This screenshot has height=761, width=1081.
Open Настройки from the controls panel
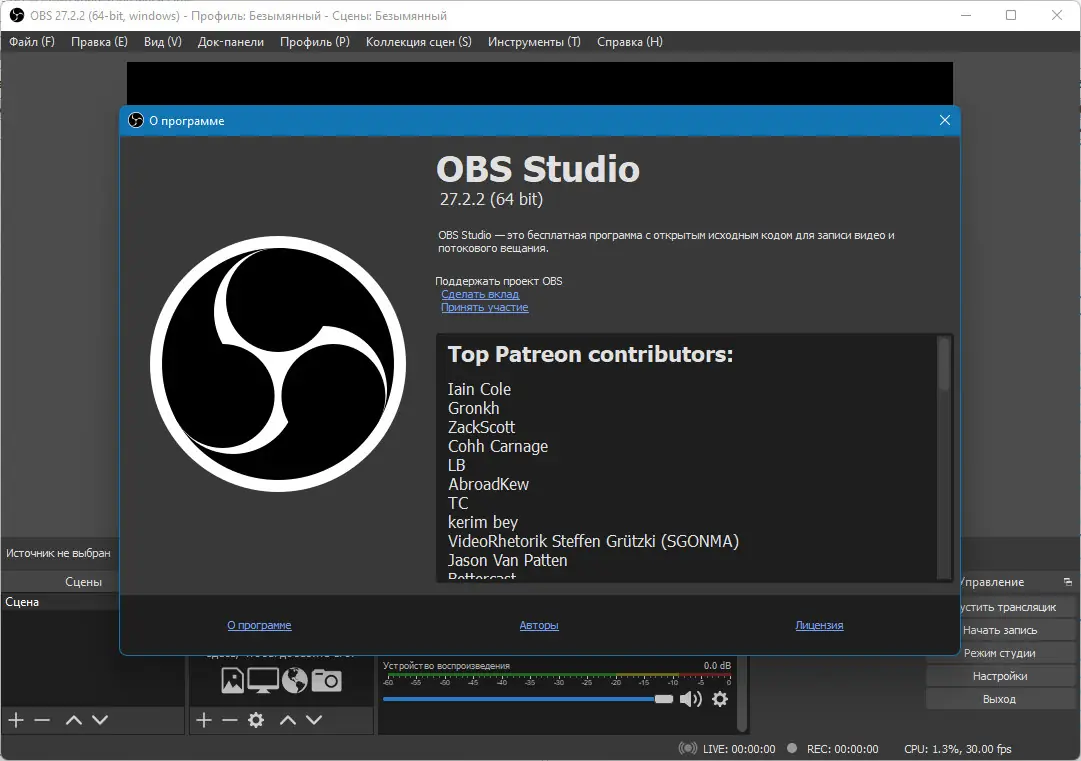tap(1002, 676)
